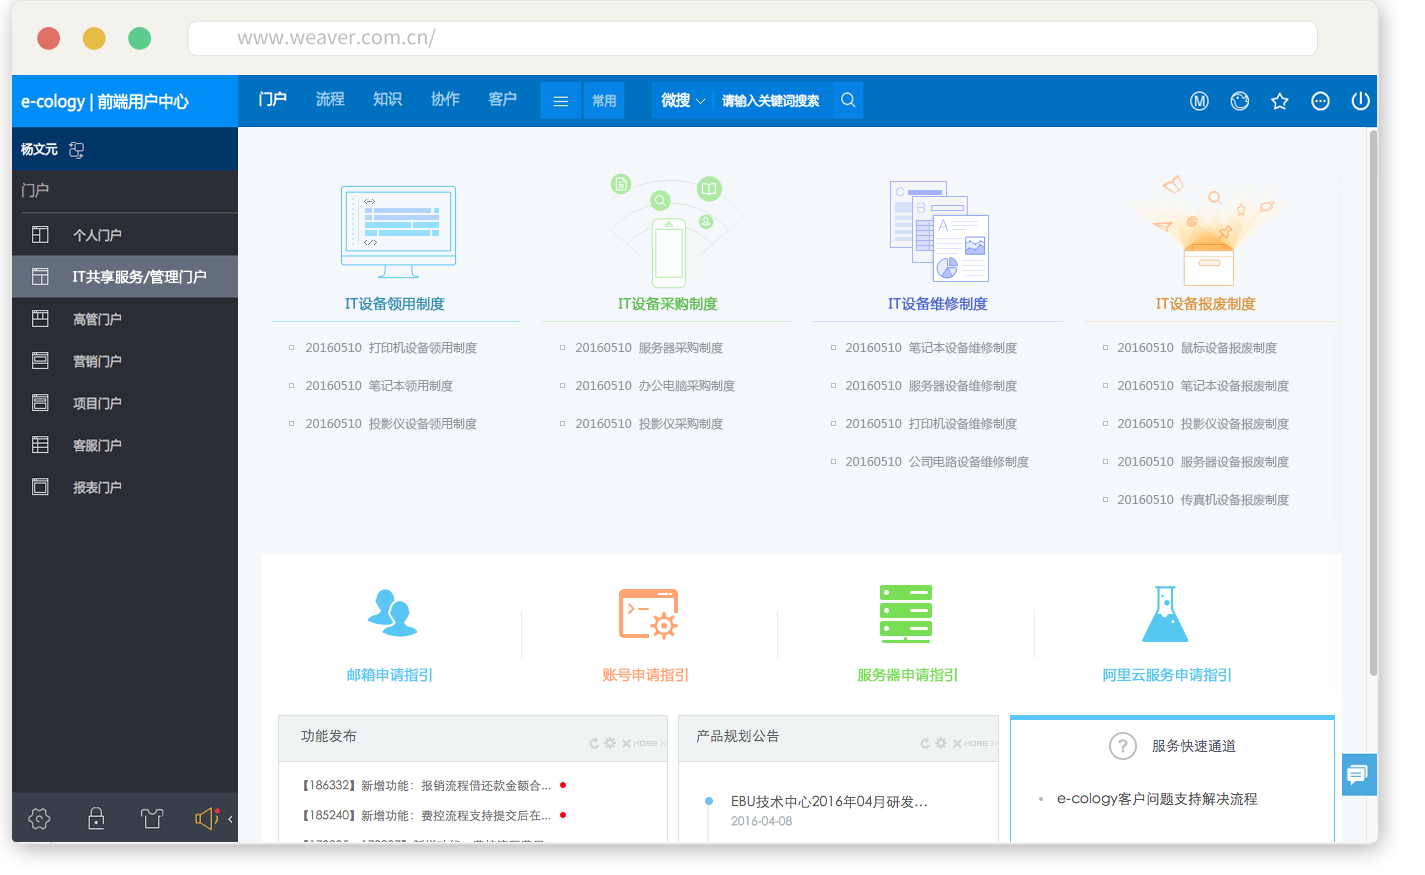Switch to the 流程 top menu tab

[x=330, y=99]
